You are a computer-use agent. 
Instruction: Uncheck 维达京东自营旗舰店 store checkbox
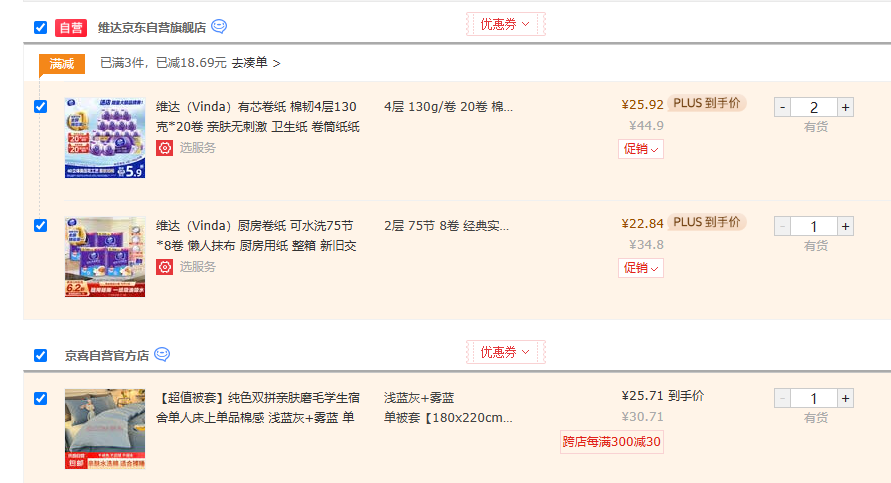(x=40, y=27)
